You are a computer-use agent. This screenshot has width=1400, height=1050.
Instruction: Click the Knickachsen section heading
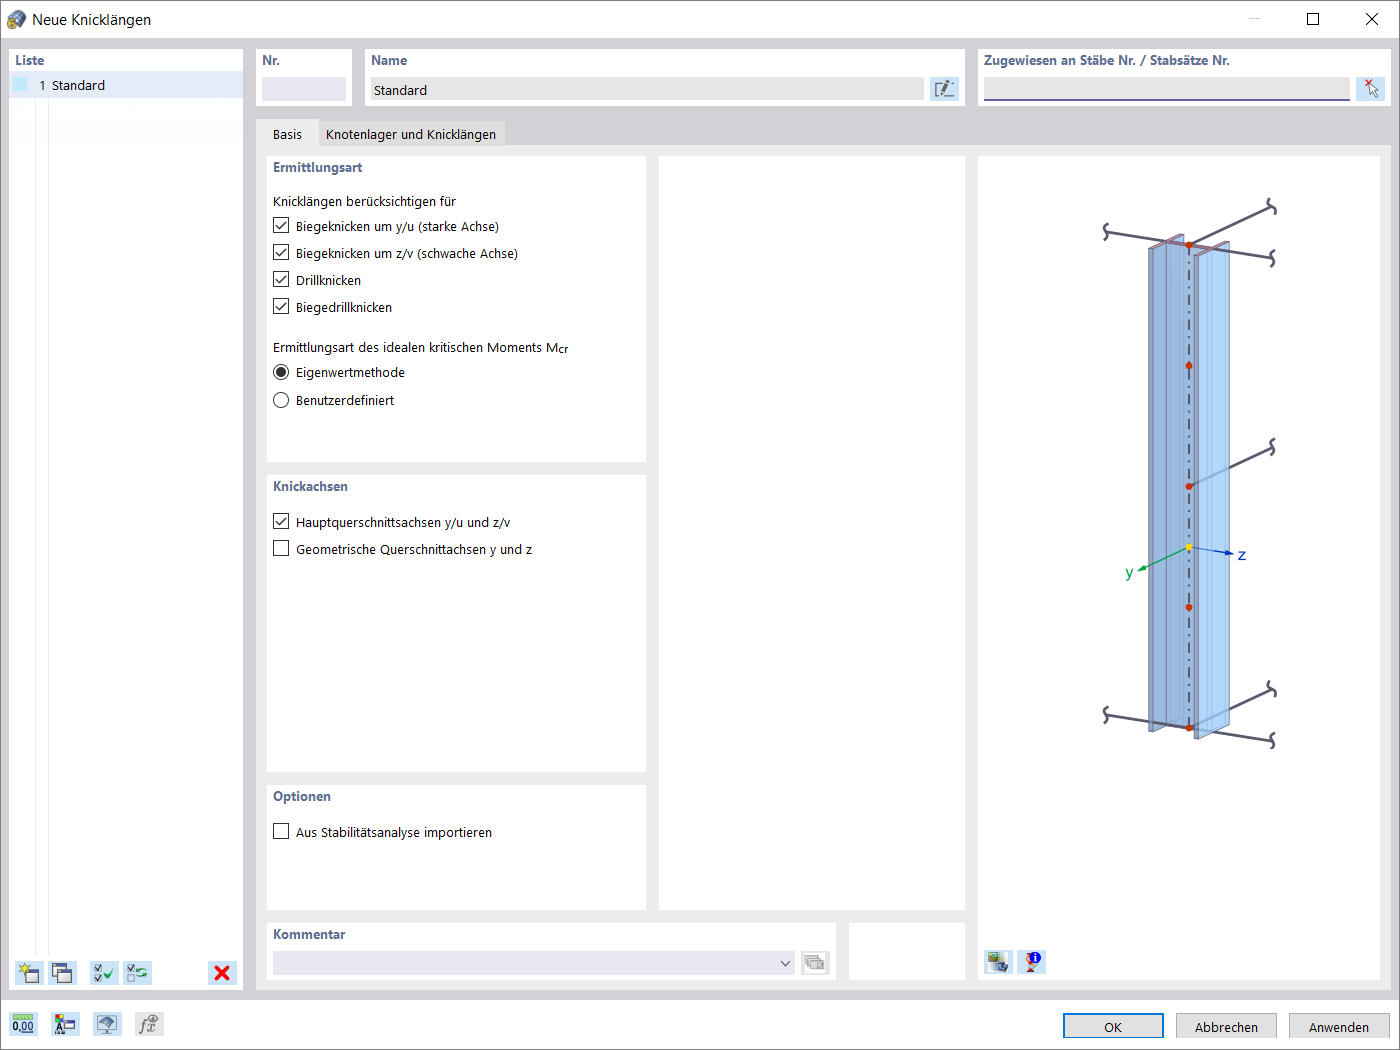point(310,486)
